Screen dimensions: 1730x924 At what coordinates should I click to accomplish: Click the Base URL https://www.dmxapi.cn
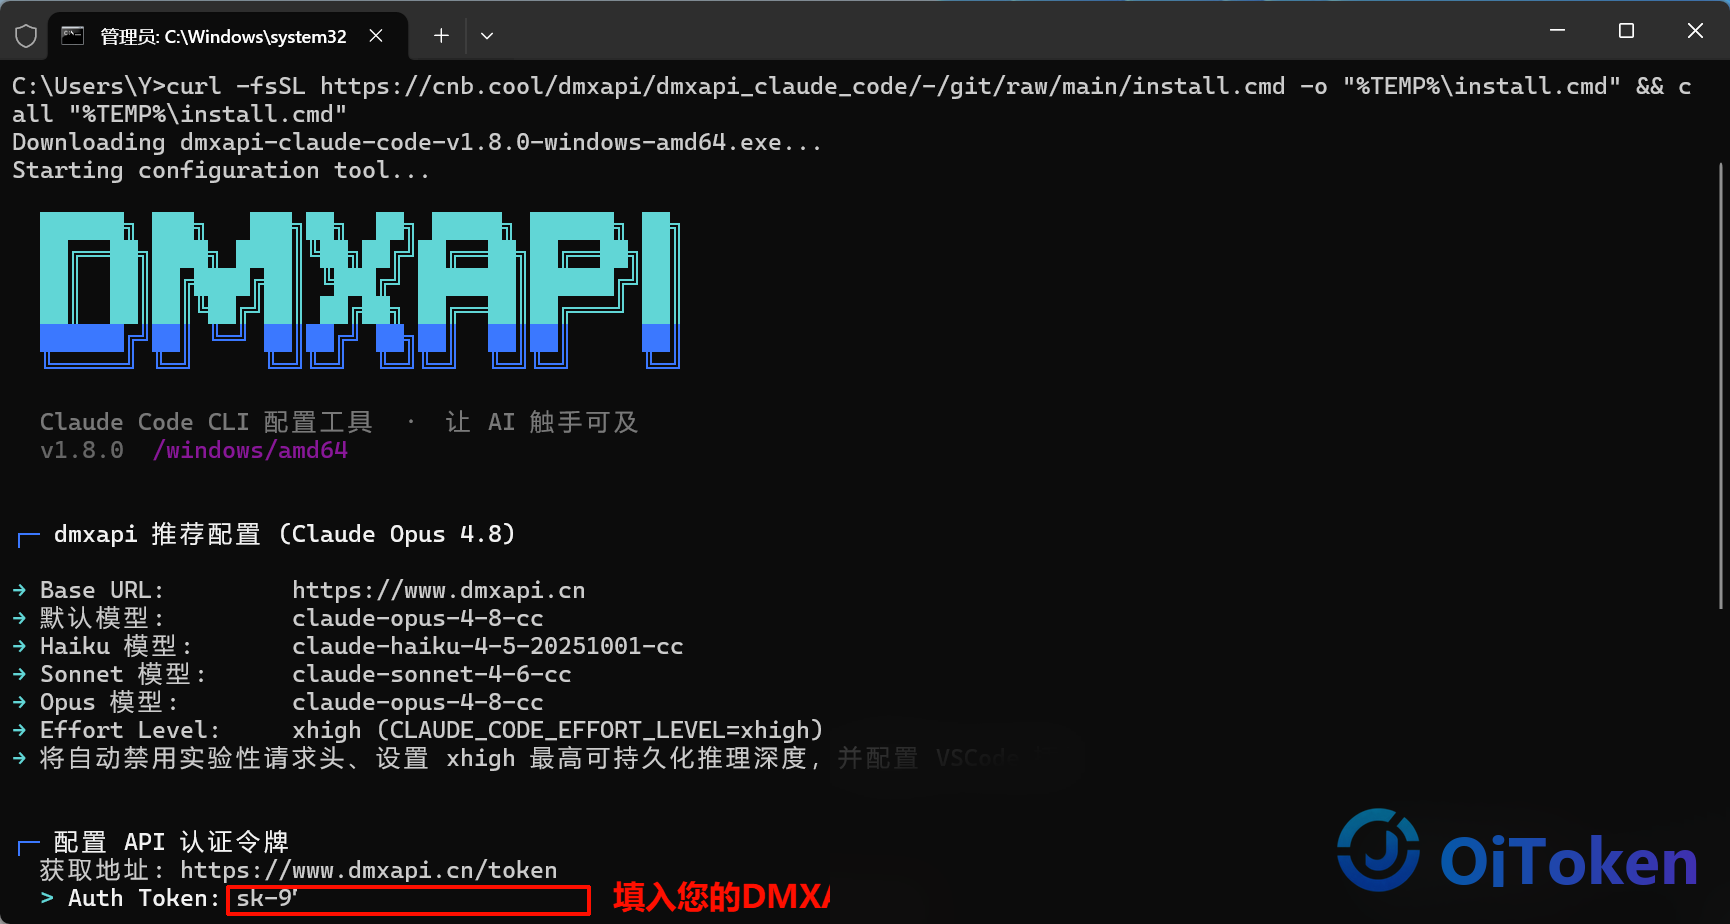(x=438, y=590)
